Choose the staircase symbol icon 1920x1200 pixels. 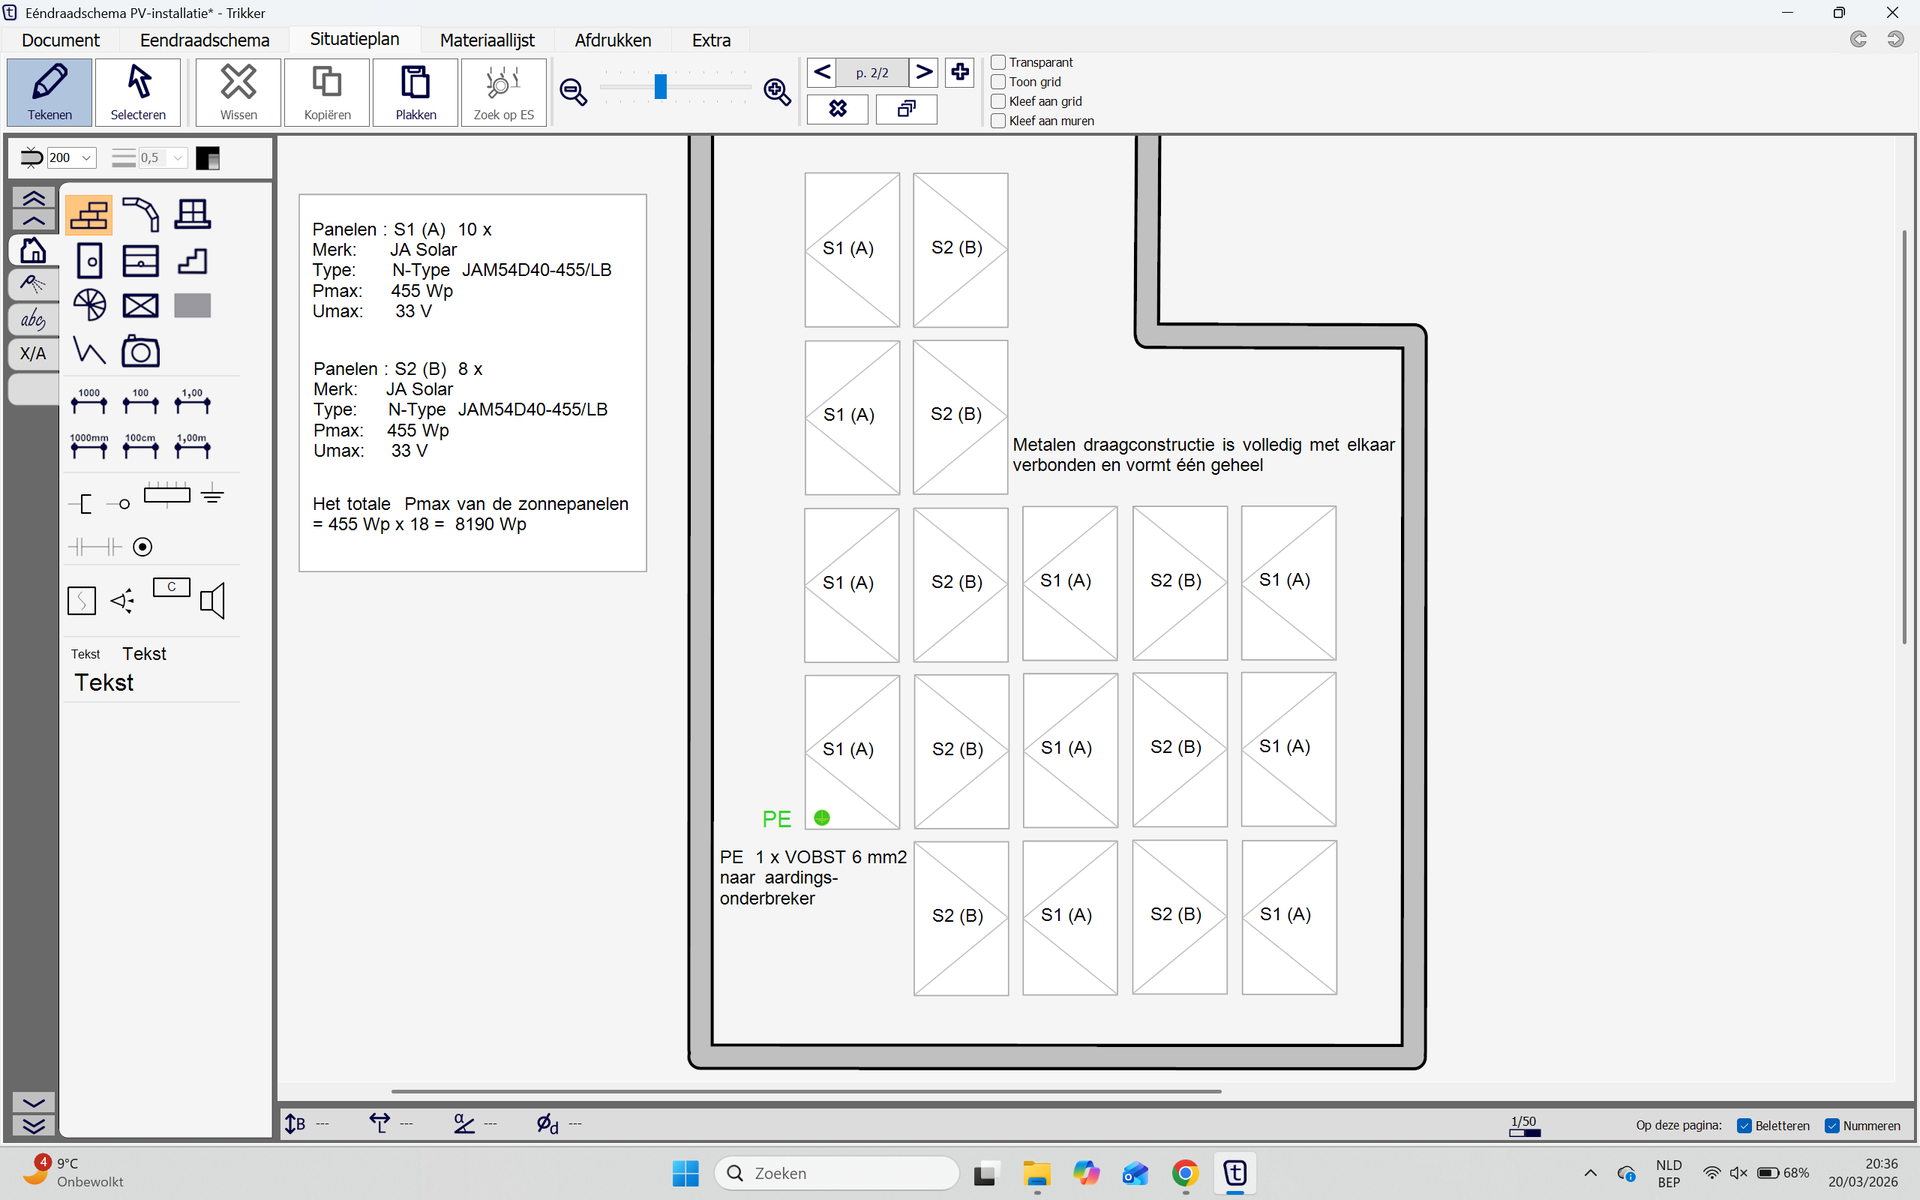pos(192,261)
